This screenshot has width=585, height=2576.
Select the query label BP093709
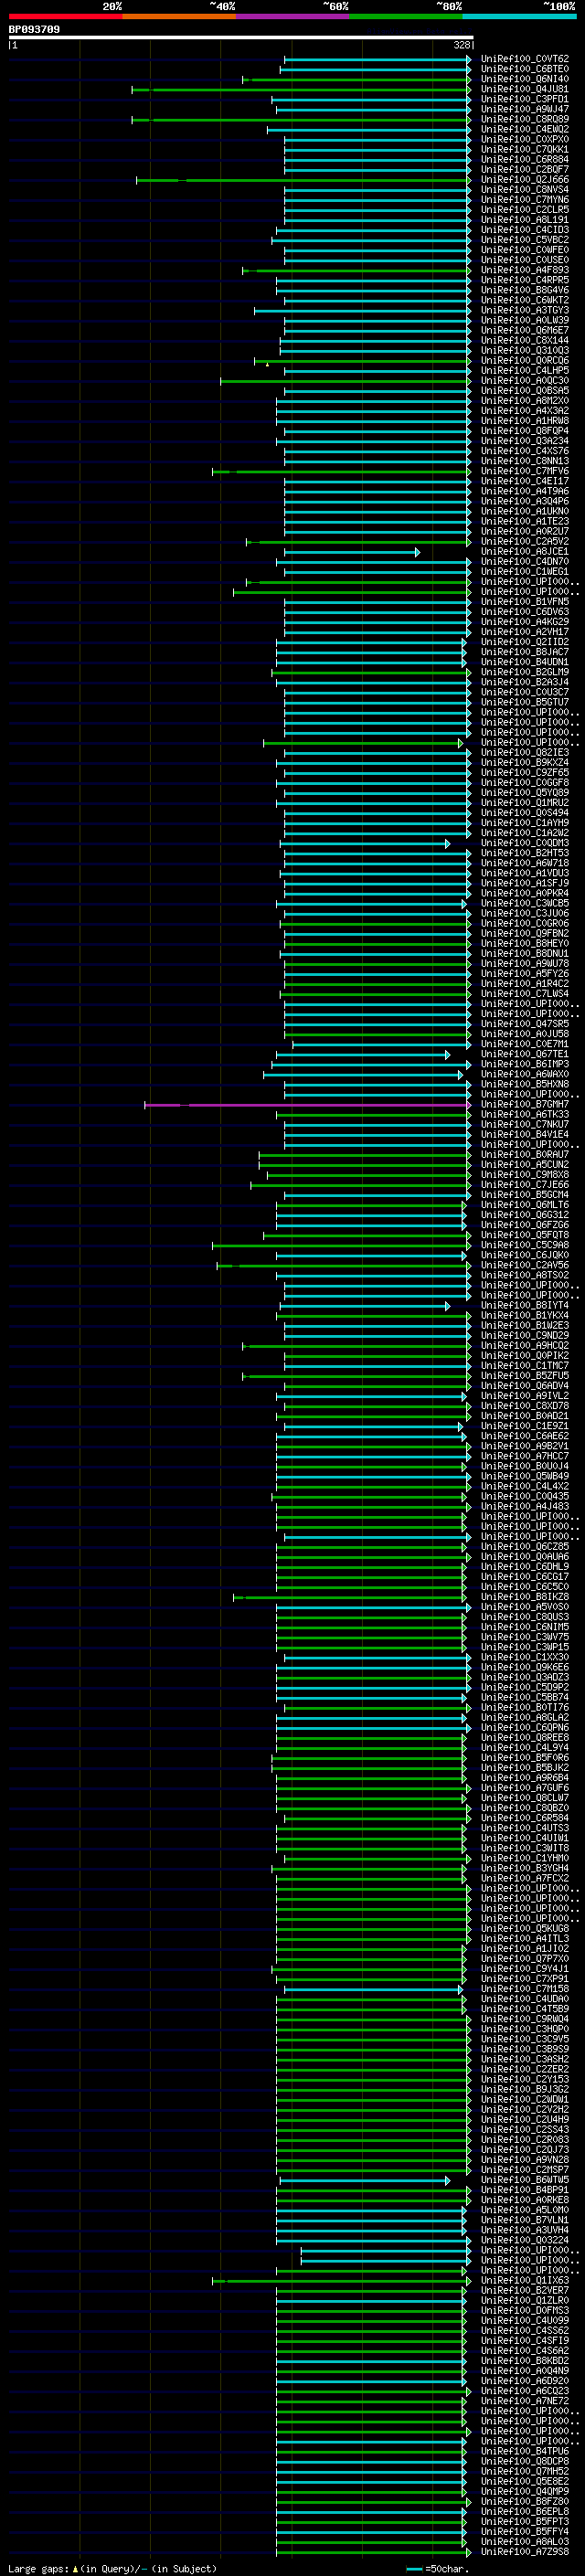(34, 29)
